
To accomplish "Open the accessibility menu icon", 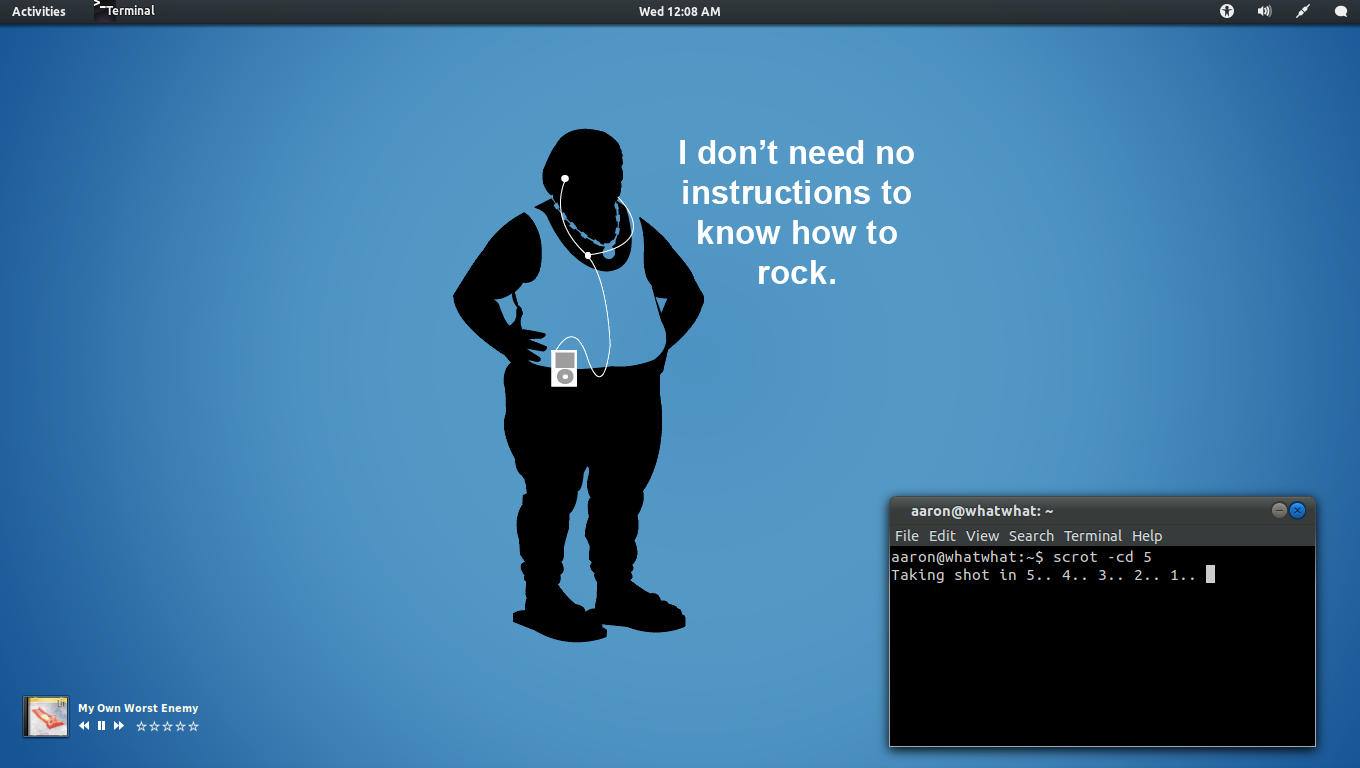I will click(x=1227, y=11).
